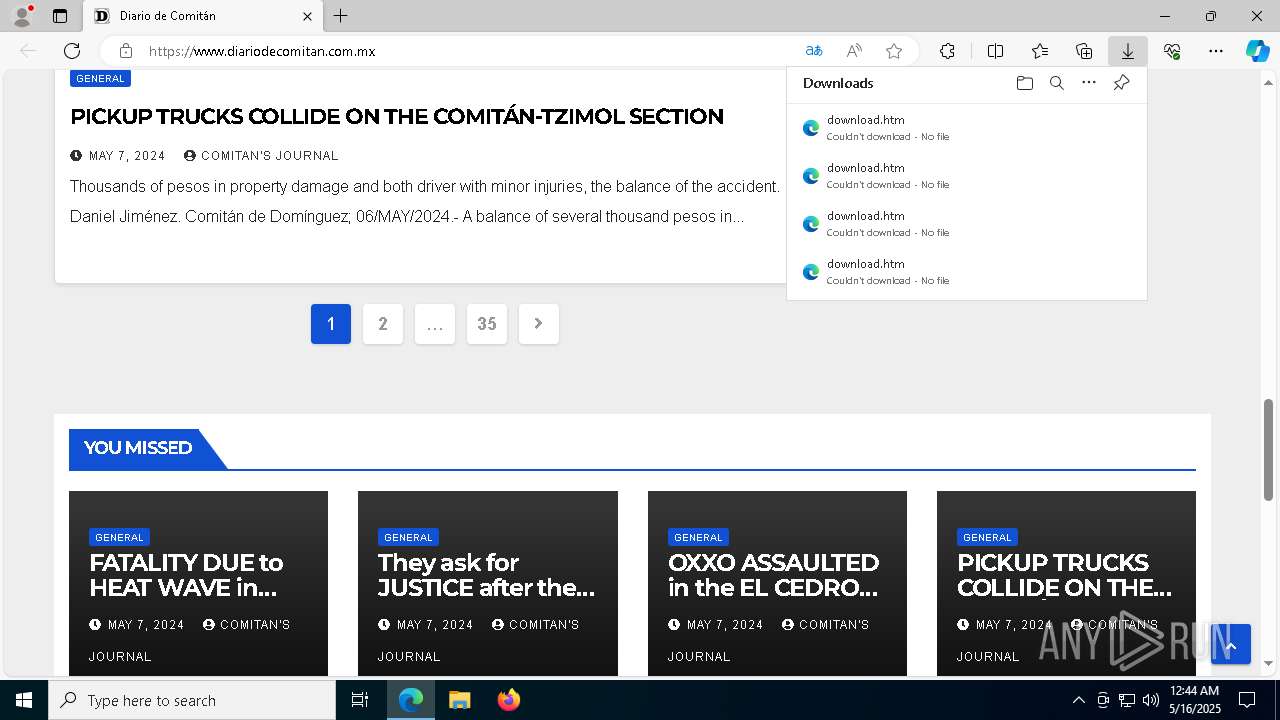
Task: Select the fourth download.htm entry
Action: pyautogui.click(x=966, y=272)
